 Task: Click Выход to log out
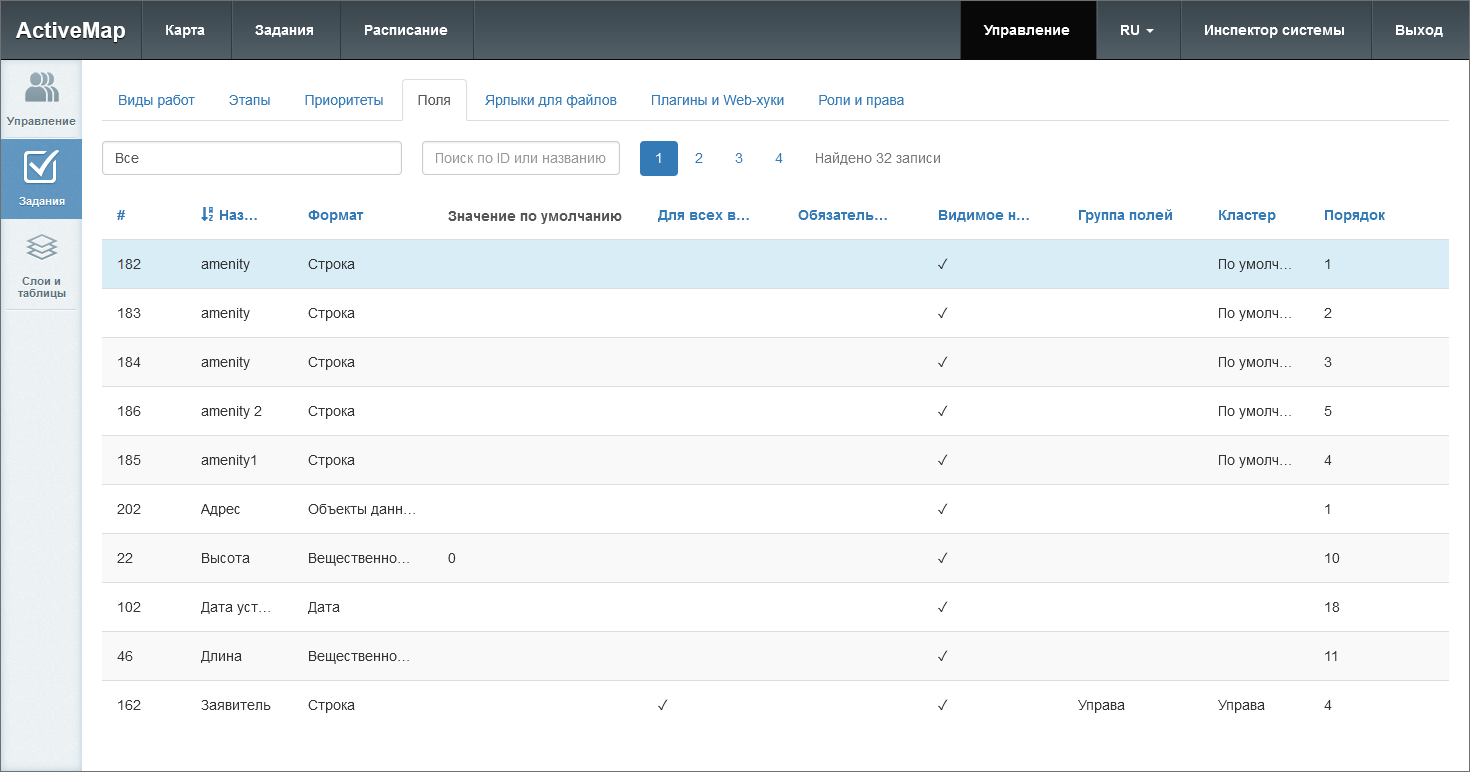click(x=1418, y=30)
